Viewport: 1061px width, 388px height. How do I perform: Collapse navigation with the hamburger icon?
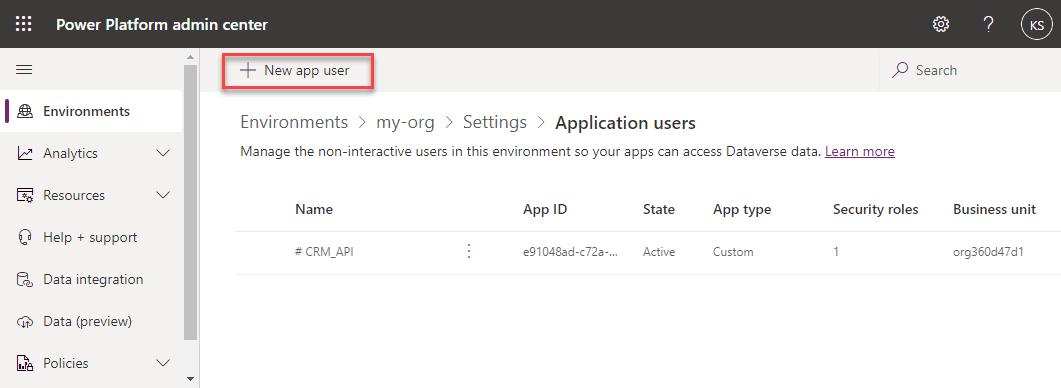point(24,70)
